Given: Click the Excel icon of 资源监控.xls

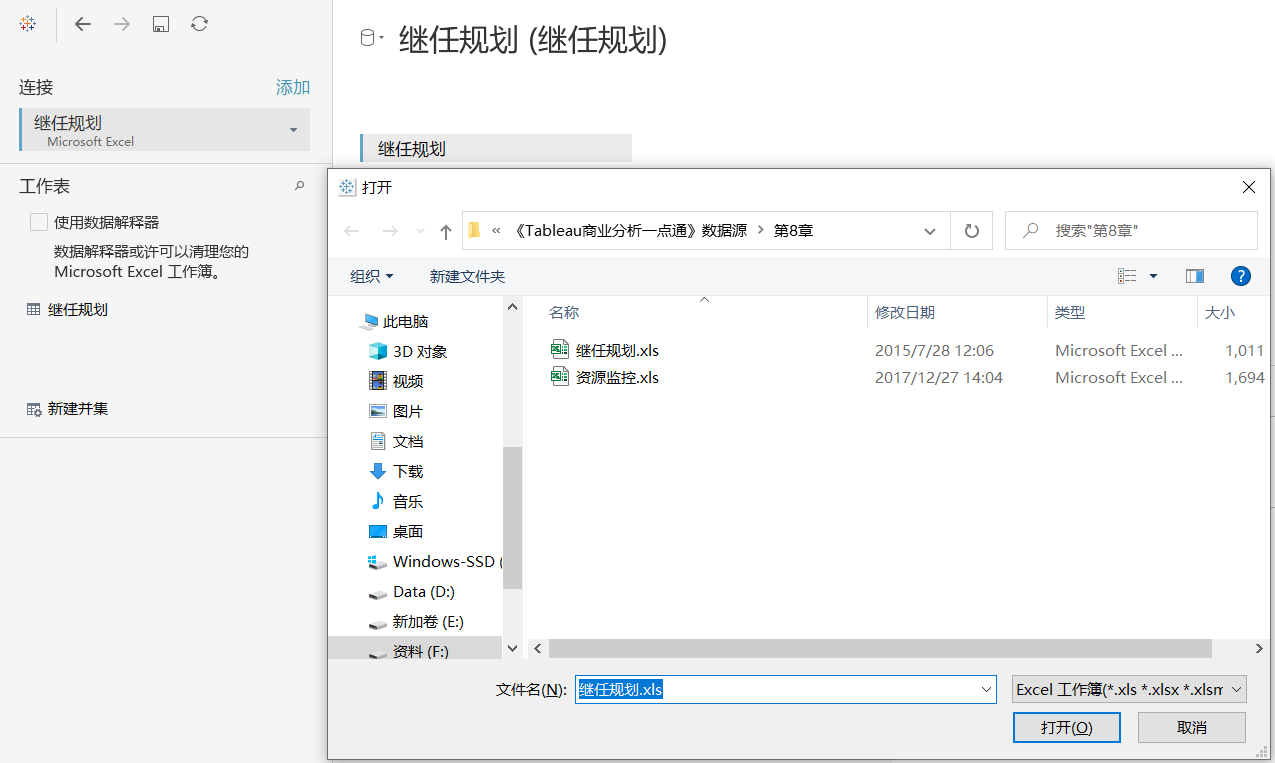Looking at the screenshot, I should pyautogui.click(x=560, y=376).
